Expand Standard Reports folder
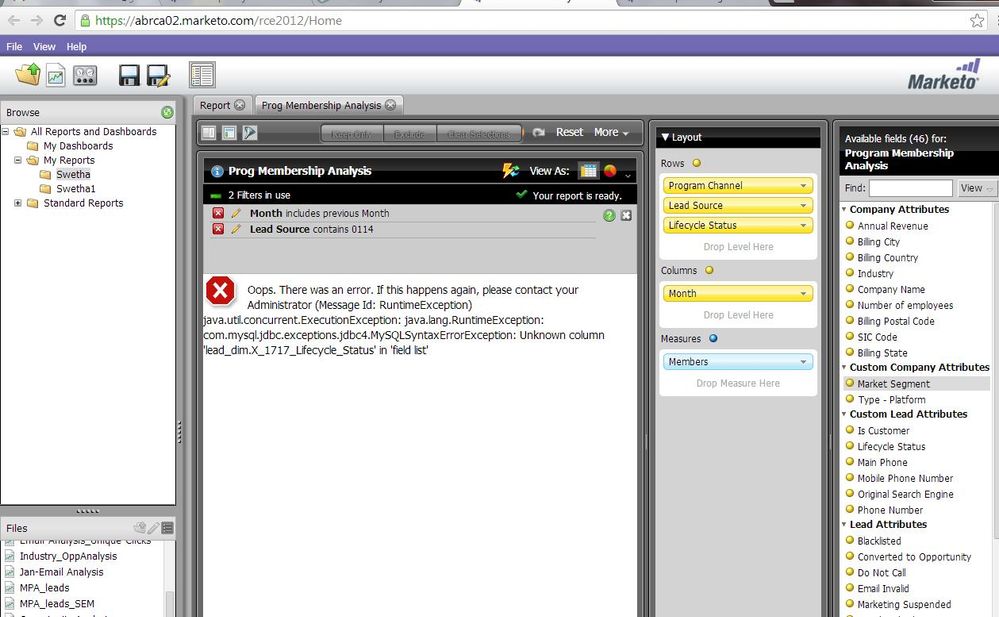999x617 pixels. [x=18, y=203]
